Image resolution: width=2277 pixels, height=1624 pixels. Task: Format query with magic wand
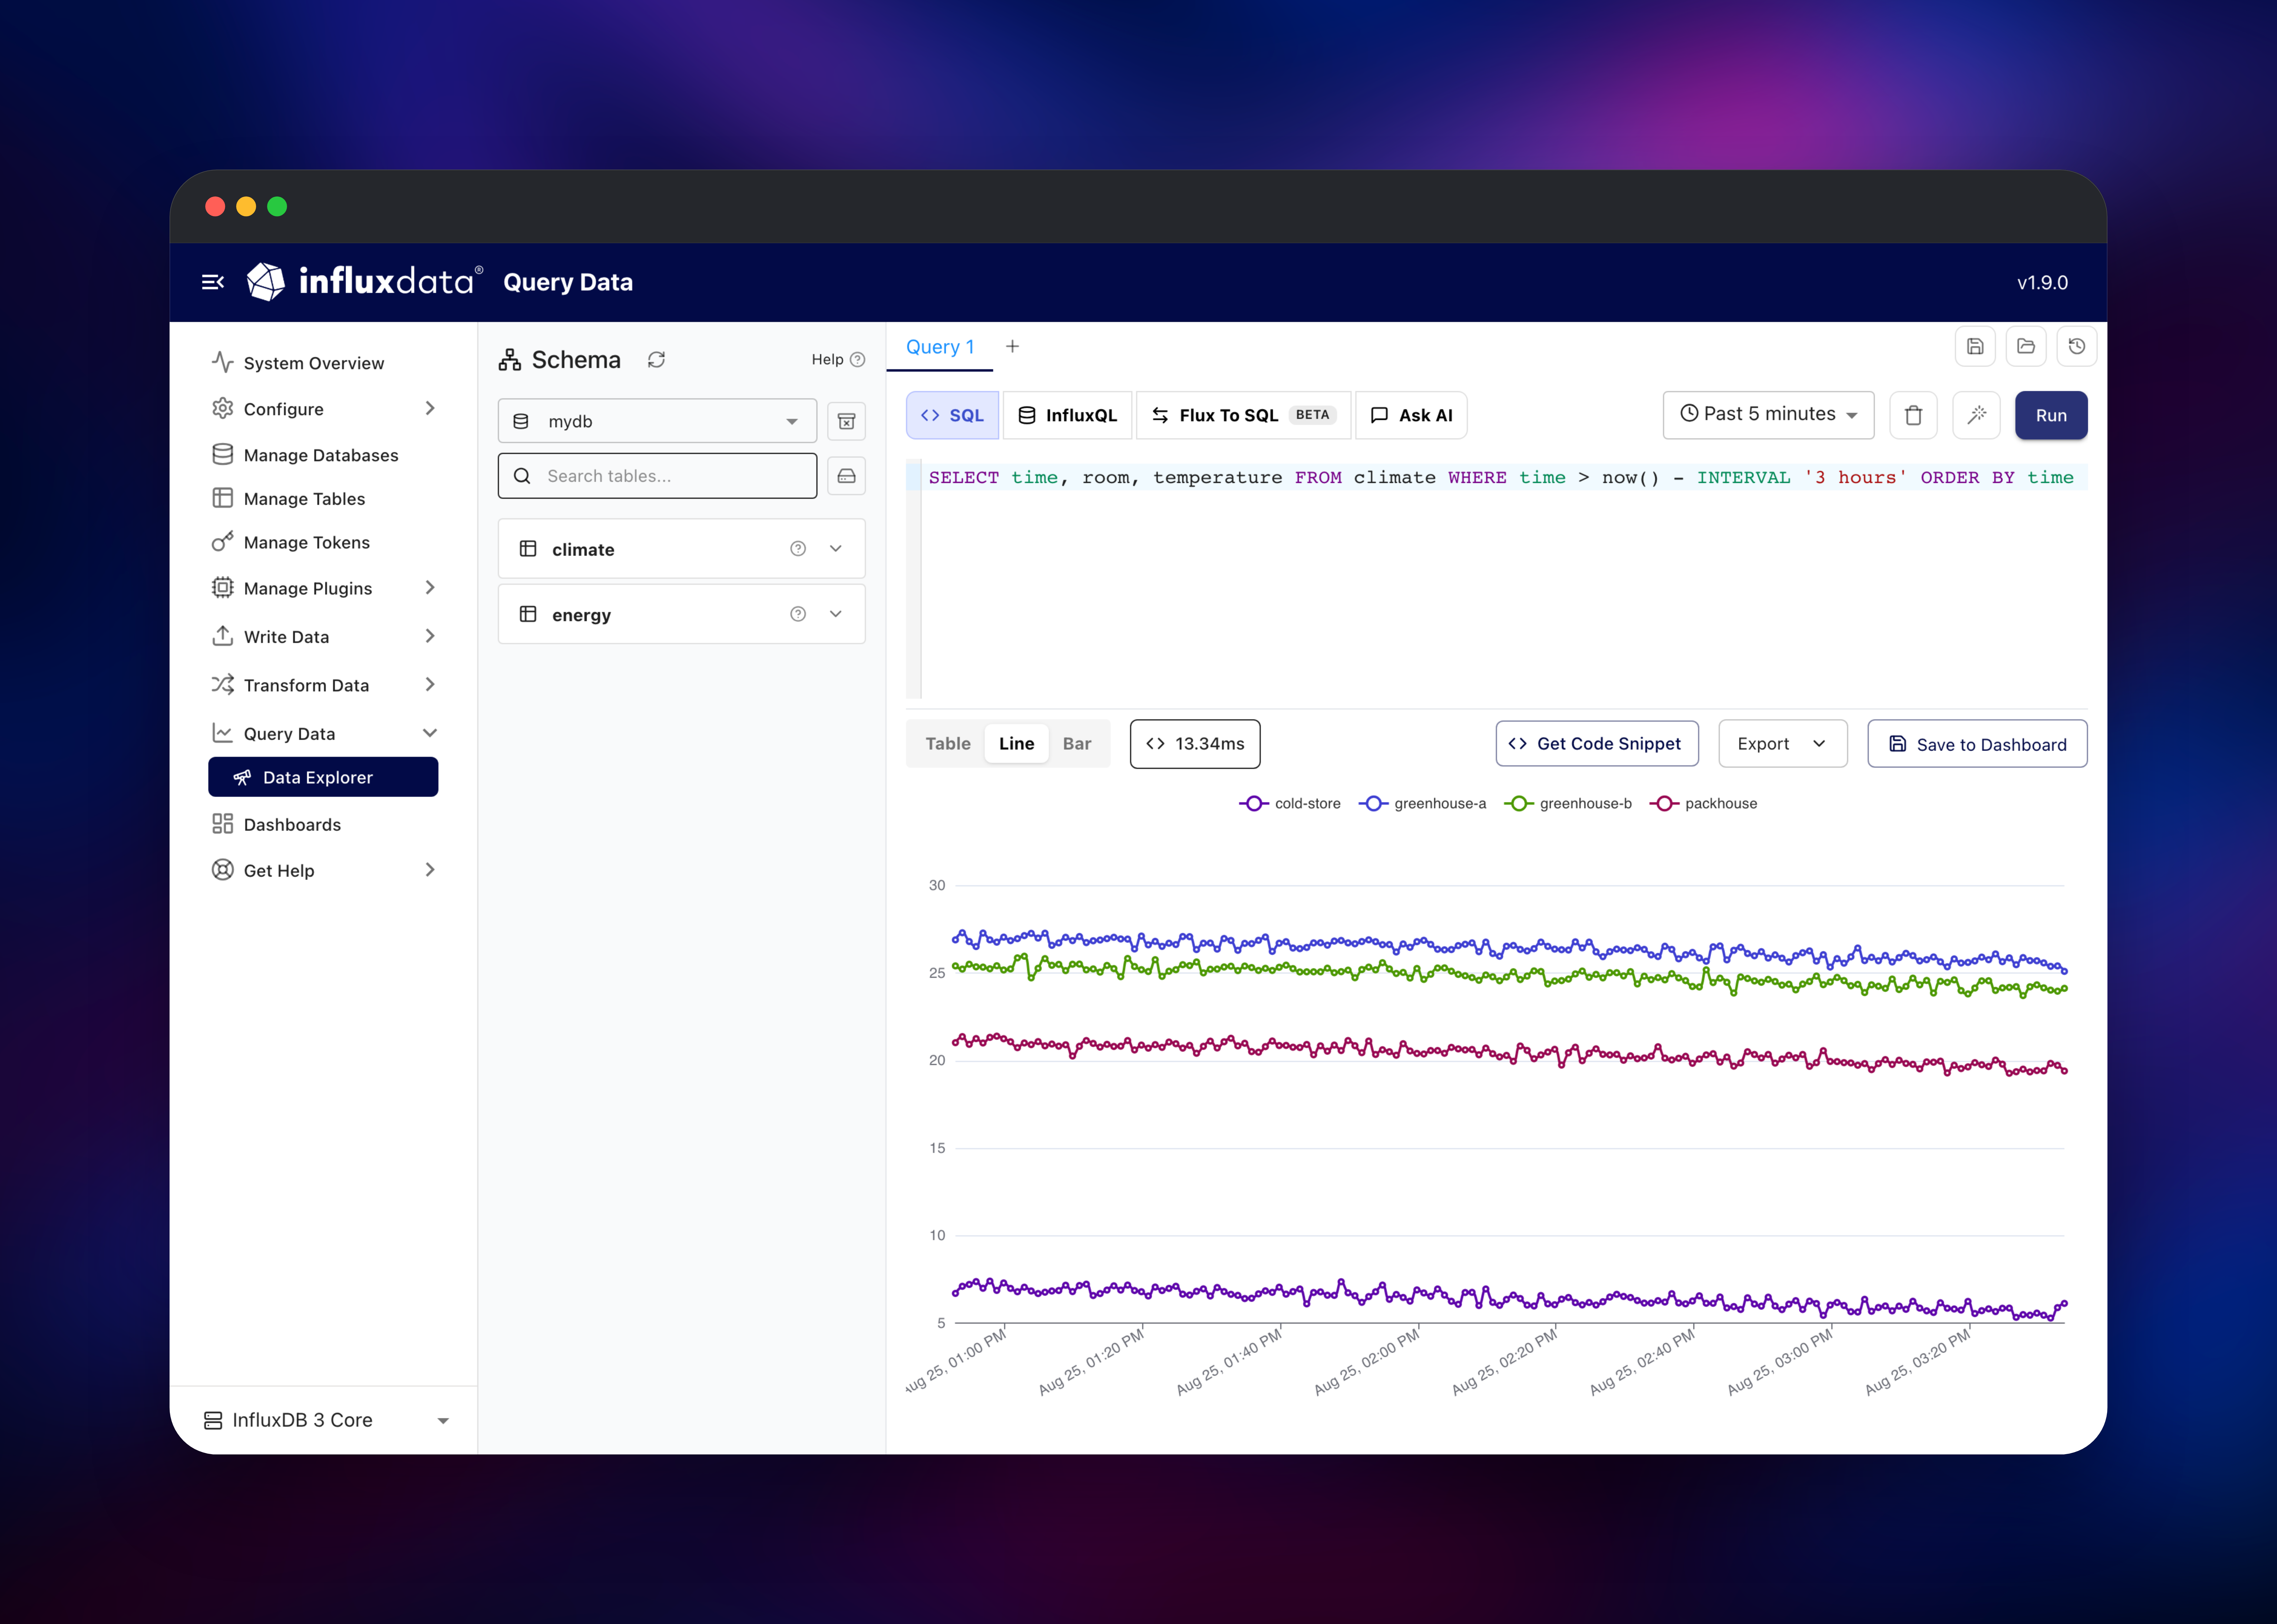pos(1976,415)
